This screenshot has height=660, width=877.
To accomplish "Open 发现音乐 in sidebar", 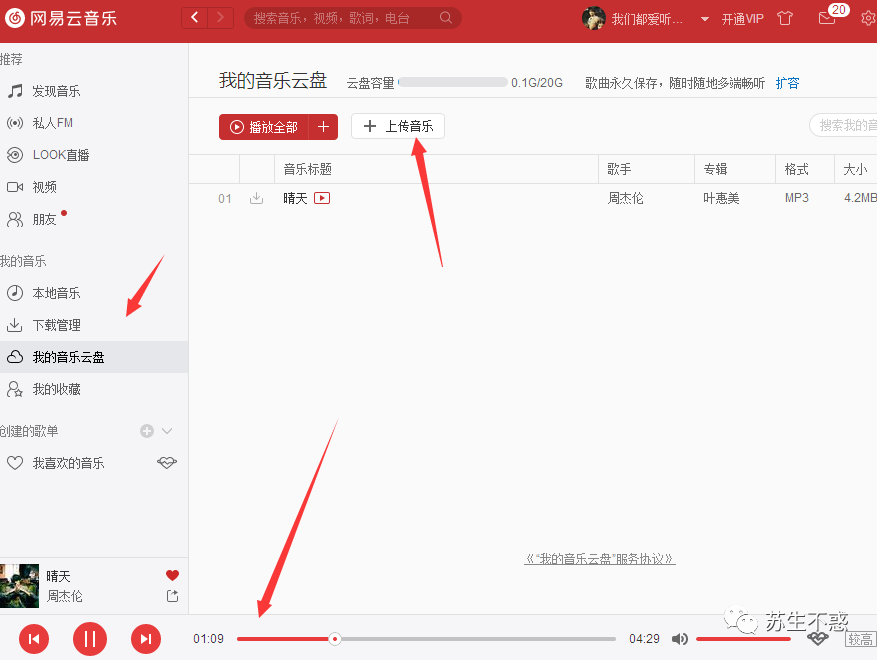I will point(56,91).
